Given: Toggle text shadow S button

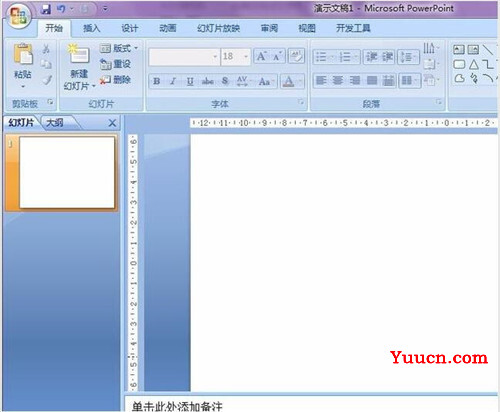Looking at the screenshot, I should tap(225, 81).
